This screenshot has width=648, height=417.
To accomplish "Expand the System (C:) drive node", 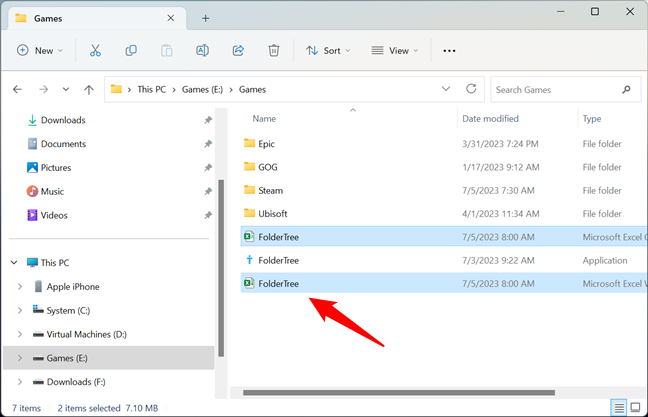I will 20,310.
